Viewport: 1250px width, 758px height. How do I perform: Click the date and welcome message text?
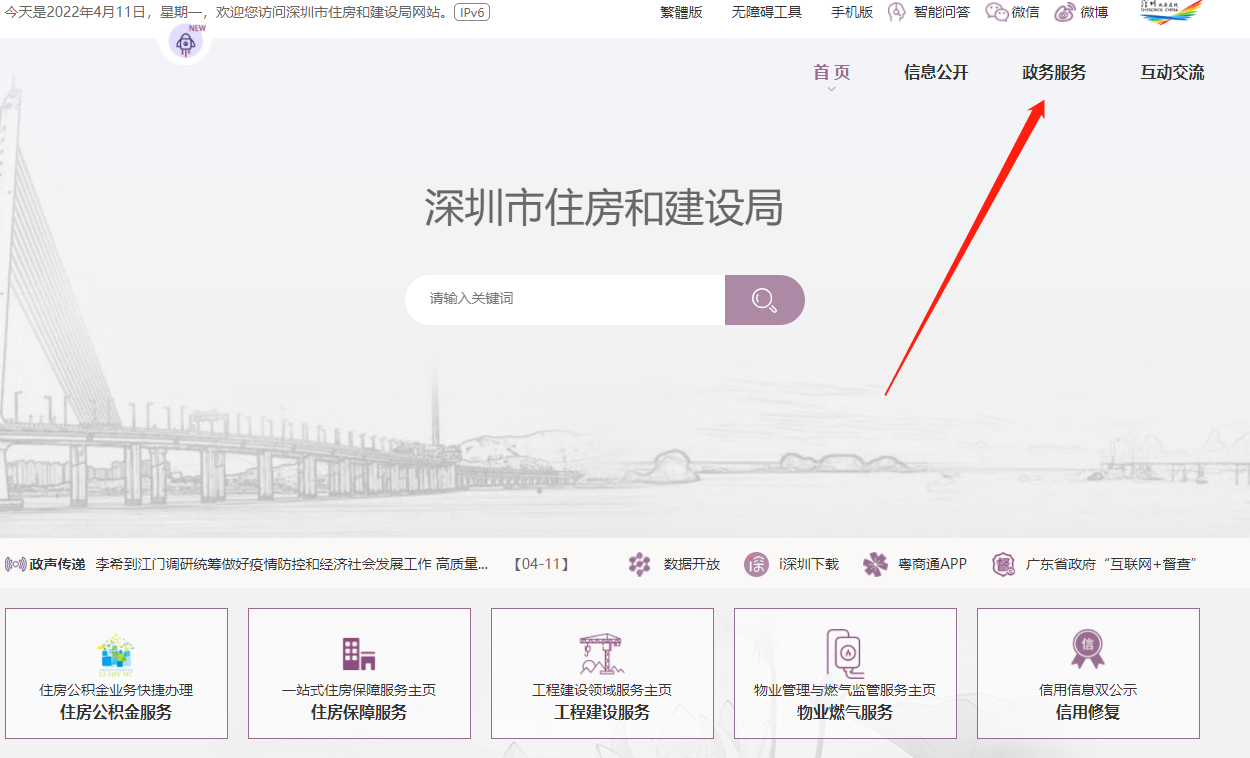(227, 12)
